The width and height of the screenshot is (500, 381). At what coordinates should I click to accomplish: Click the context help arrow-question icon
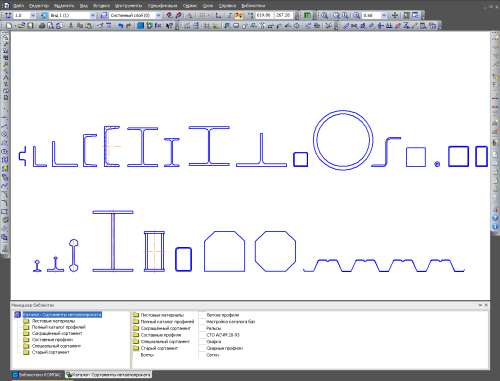pyautogui.click(x=169, y=26)
